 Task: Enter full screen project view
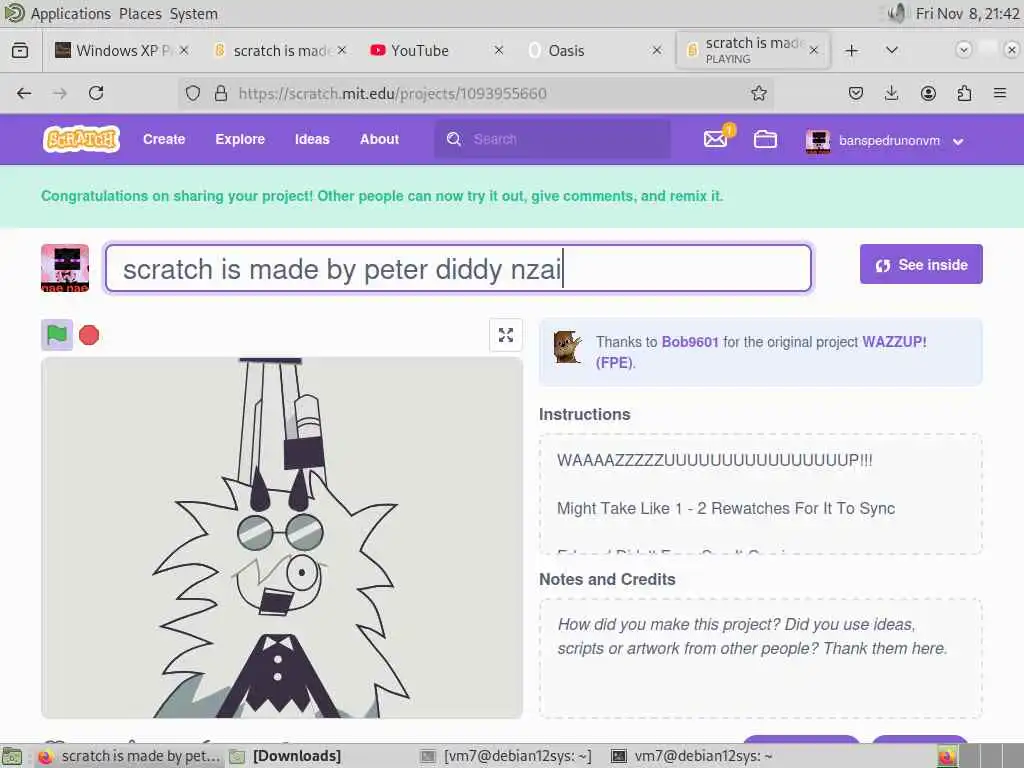(x=505, y=335)
